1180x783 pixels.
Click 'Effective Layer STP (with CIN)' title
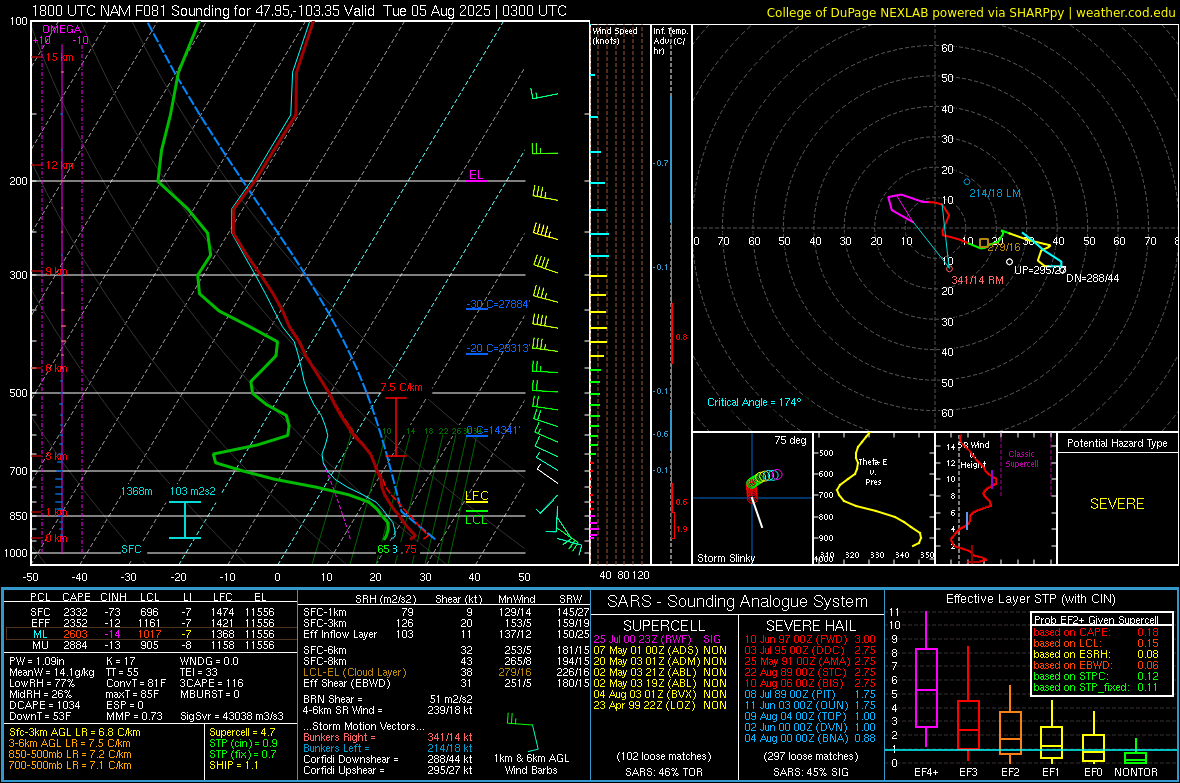pyautogui.click(x=1031, y=599)
